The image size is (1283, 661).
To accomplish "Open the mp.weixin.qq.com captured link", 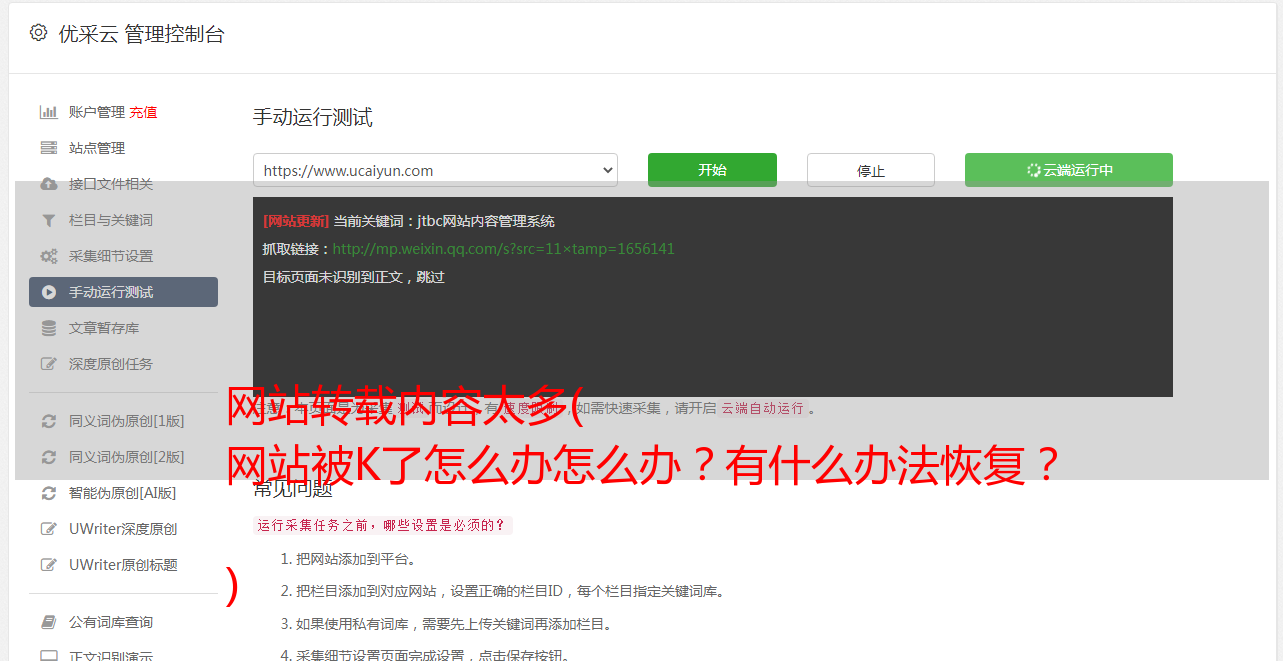I will (503, 249).
